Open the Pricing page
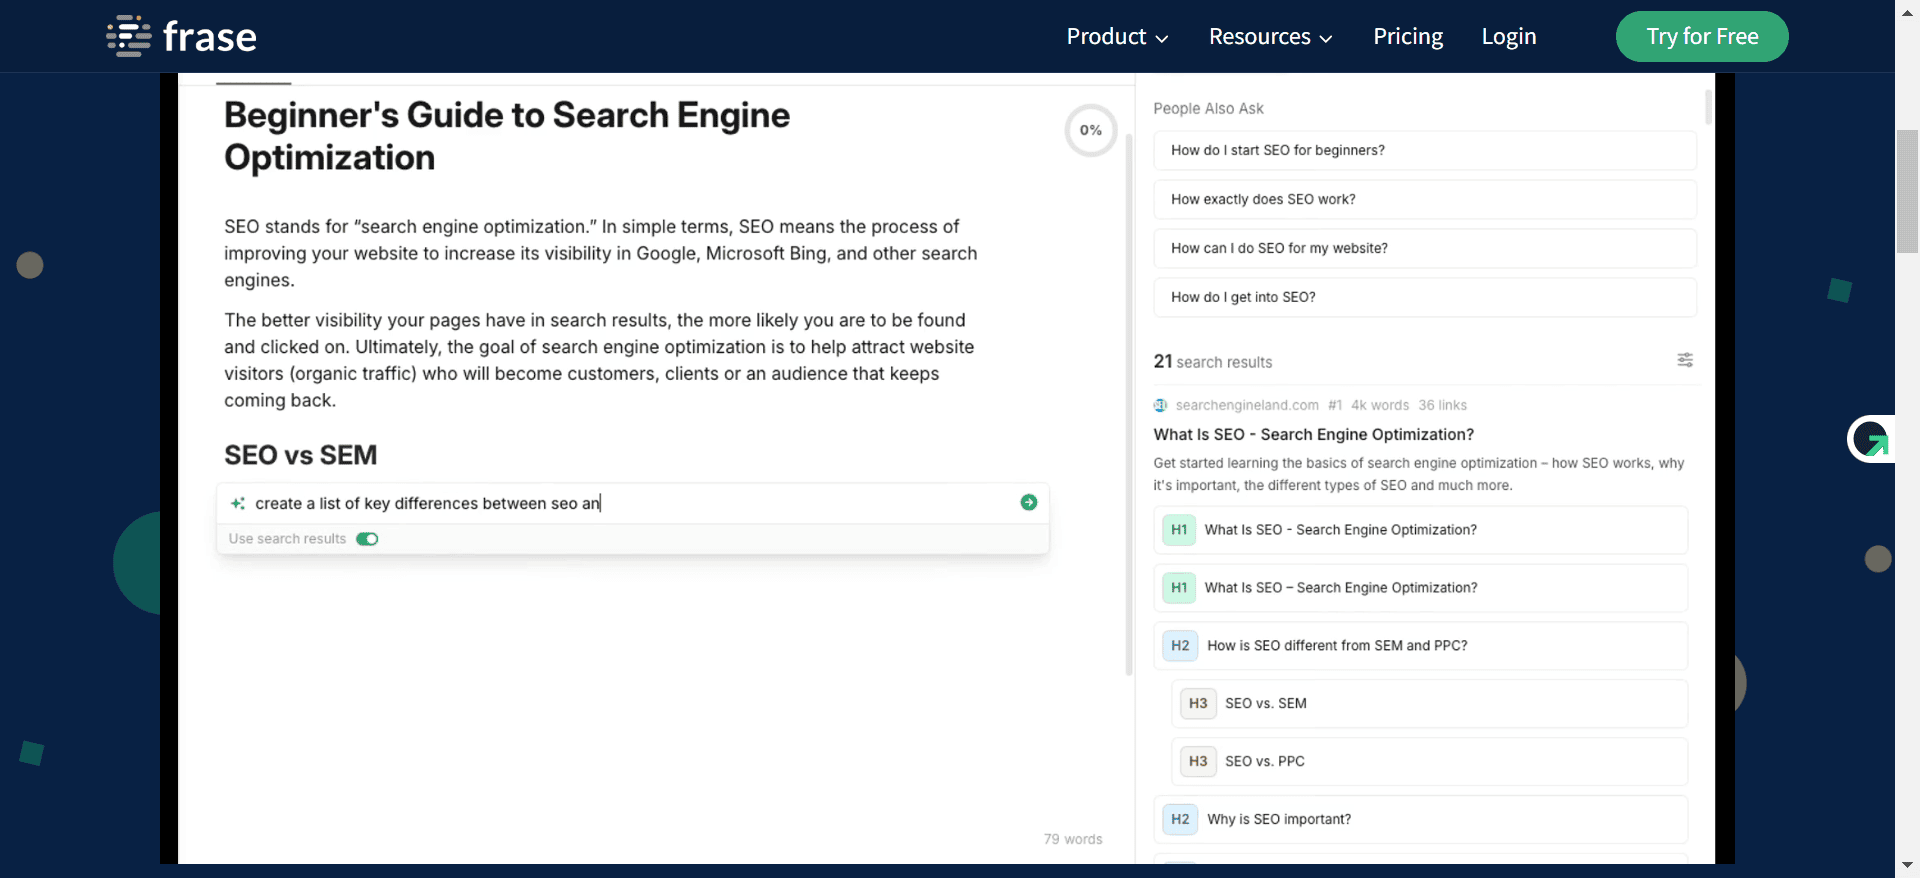This screenshot has height=878, width=1920. (x=1408, y=36)
